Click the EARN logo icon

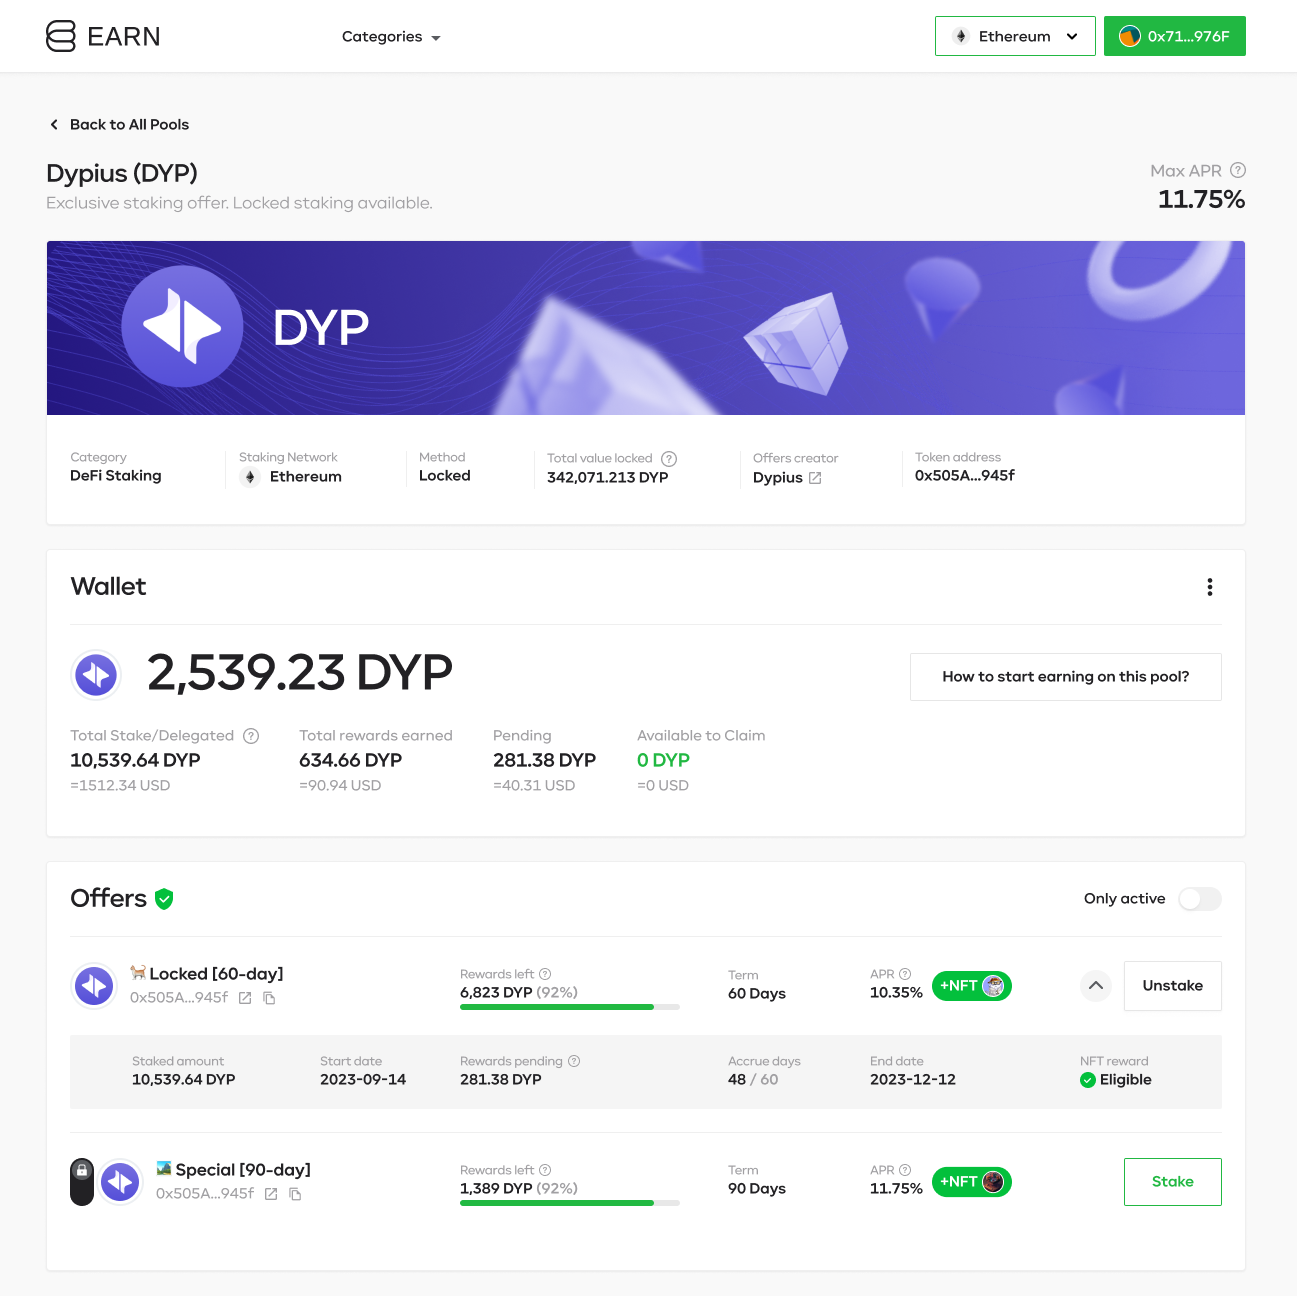(x=61, y=36)
